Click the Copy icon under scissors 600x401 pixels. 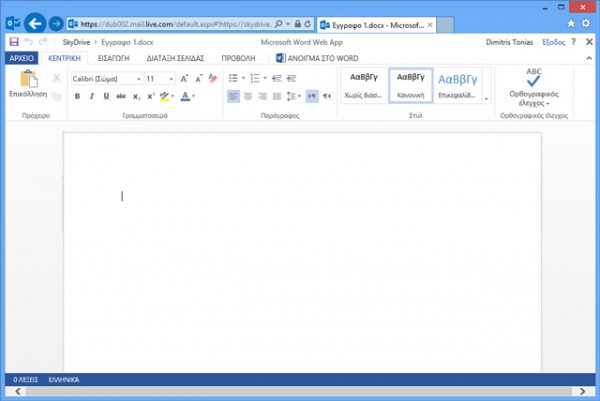coord(57,96)
